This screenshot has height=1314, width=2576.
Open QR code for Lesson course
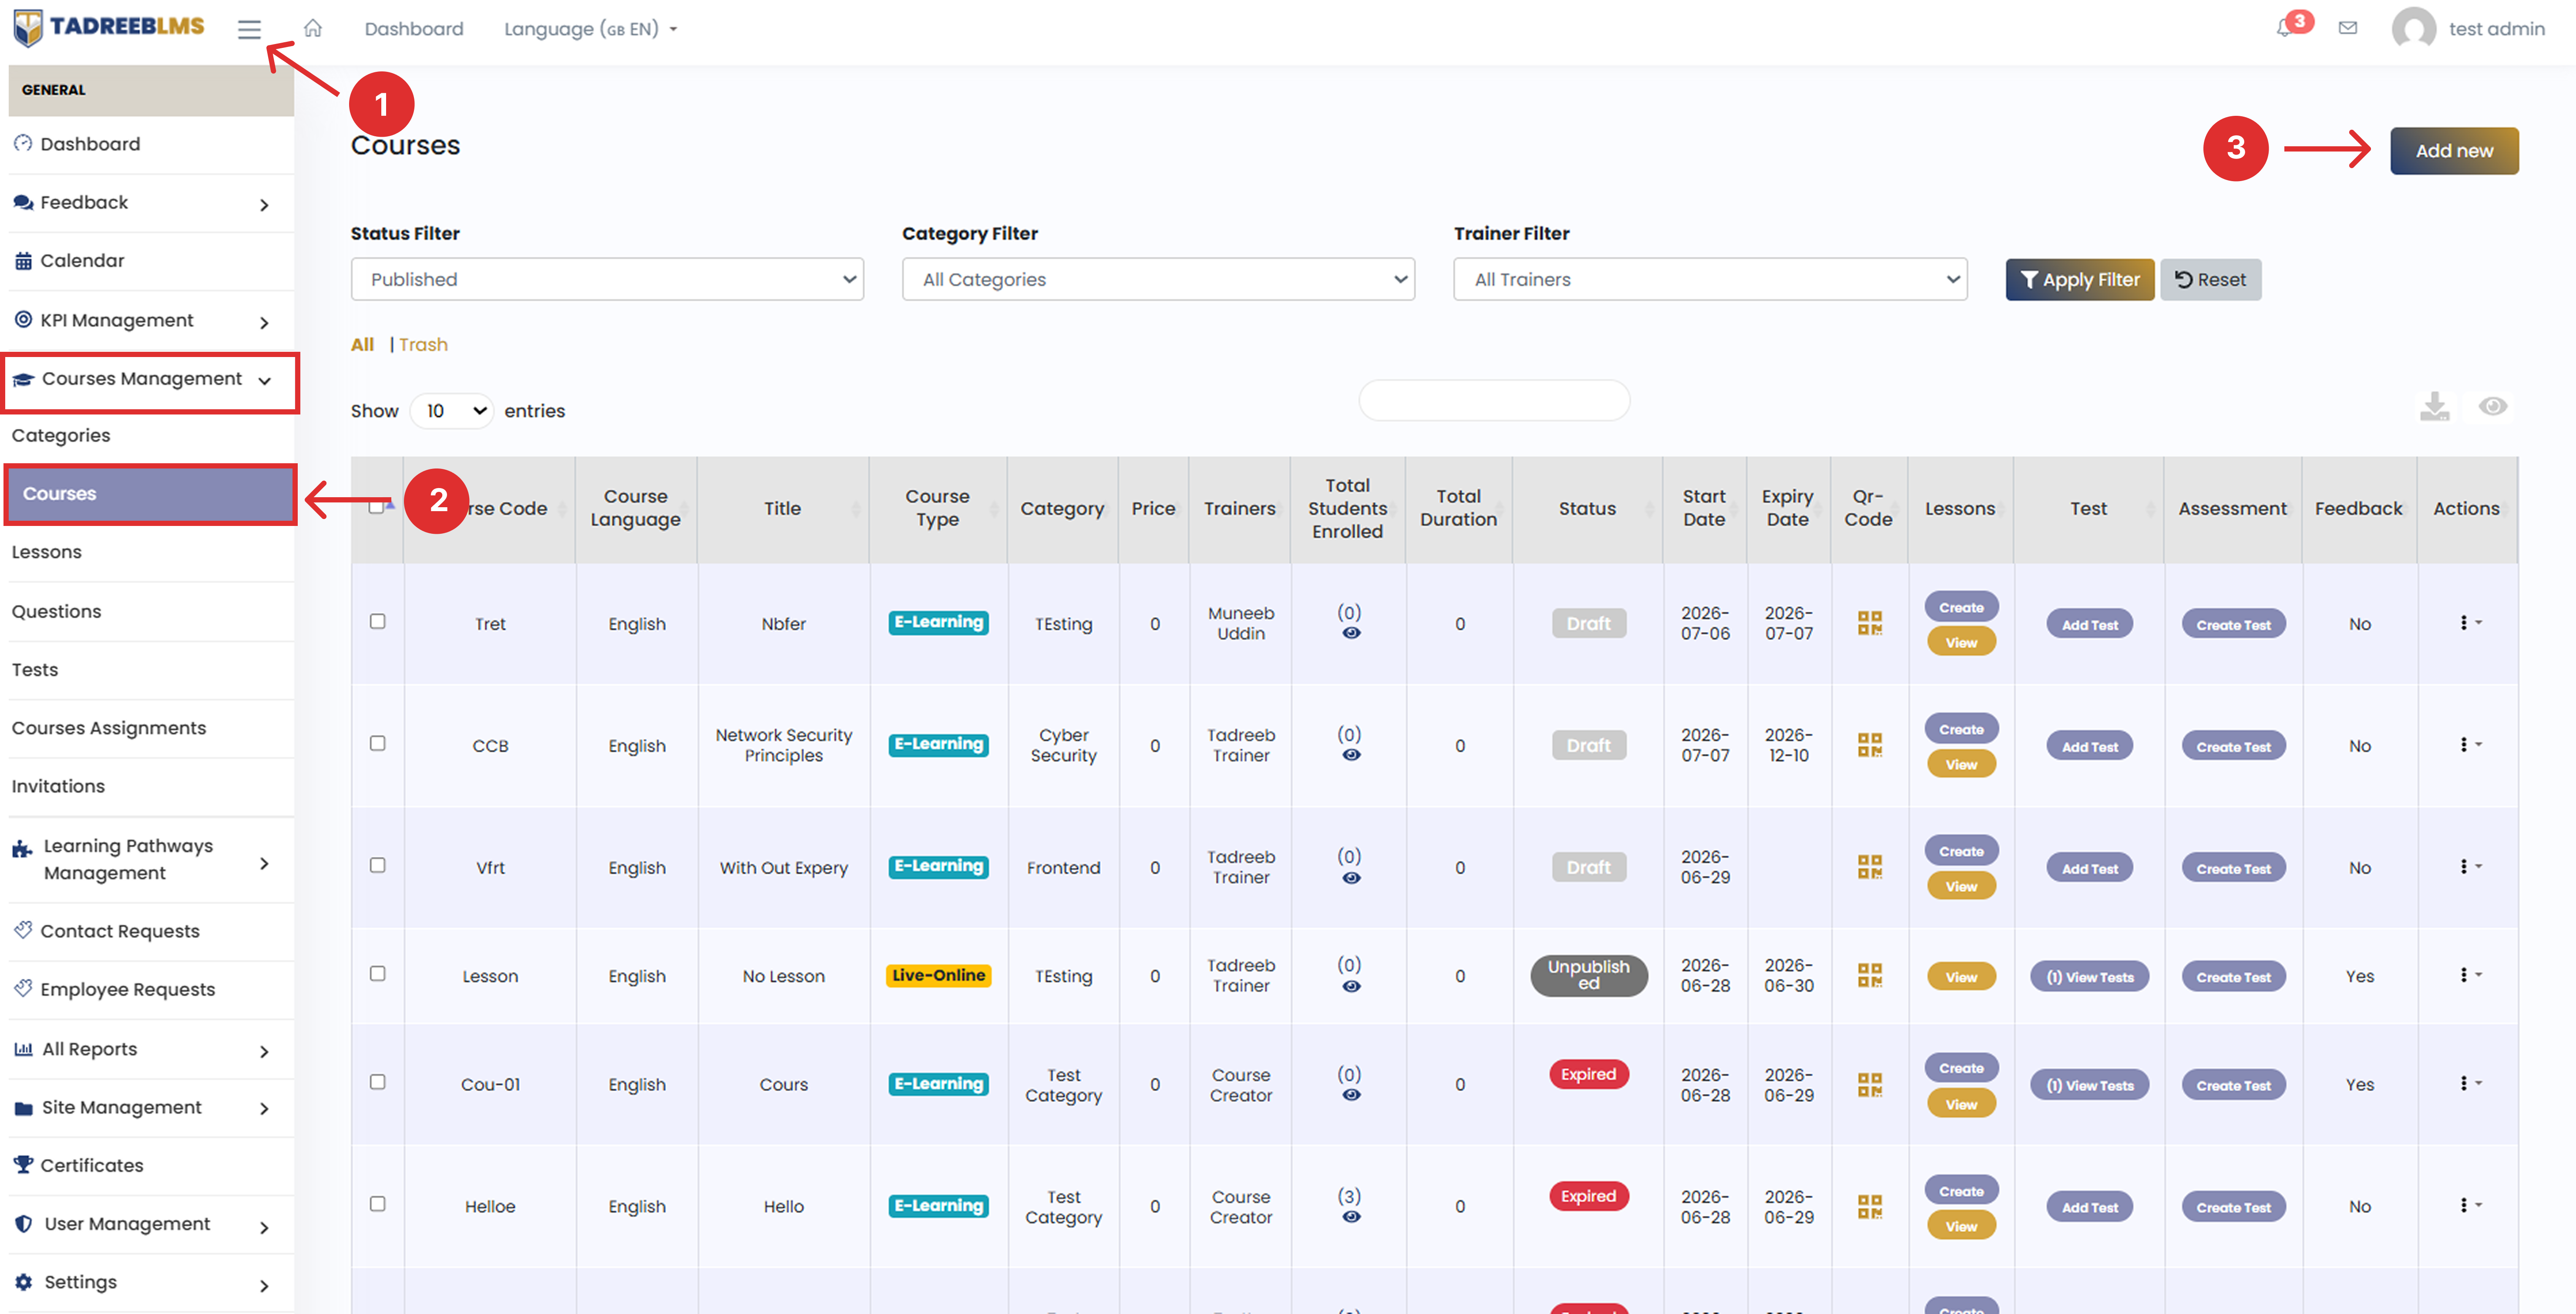click(1869, 975)
